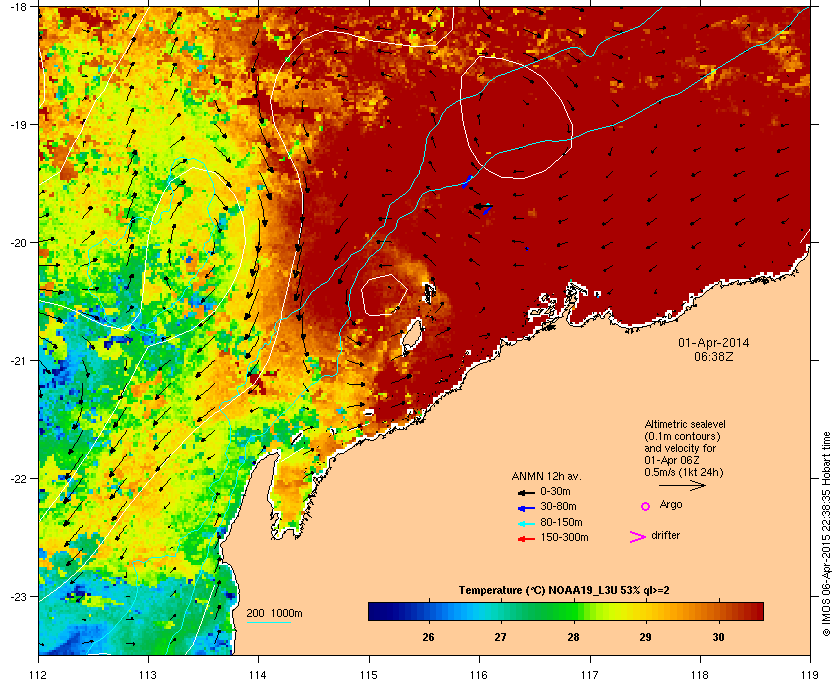This screenshot has height=680, width=840.
Task: Click the '200 1000m' bathymetry label
Action: tap(274, 614)
